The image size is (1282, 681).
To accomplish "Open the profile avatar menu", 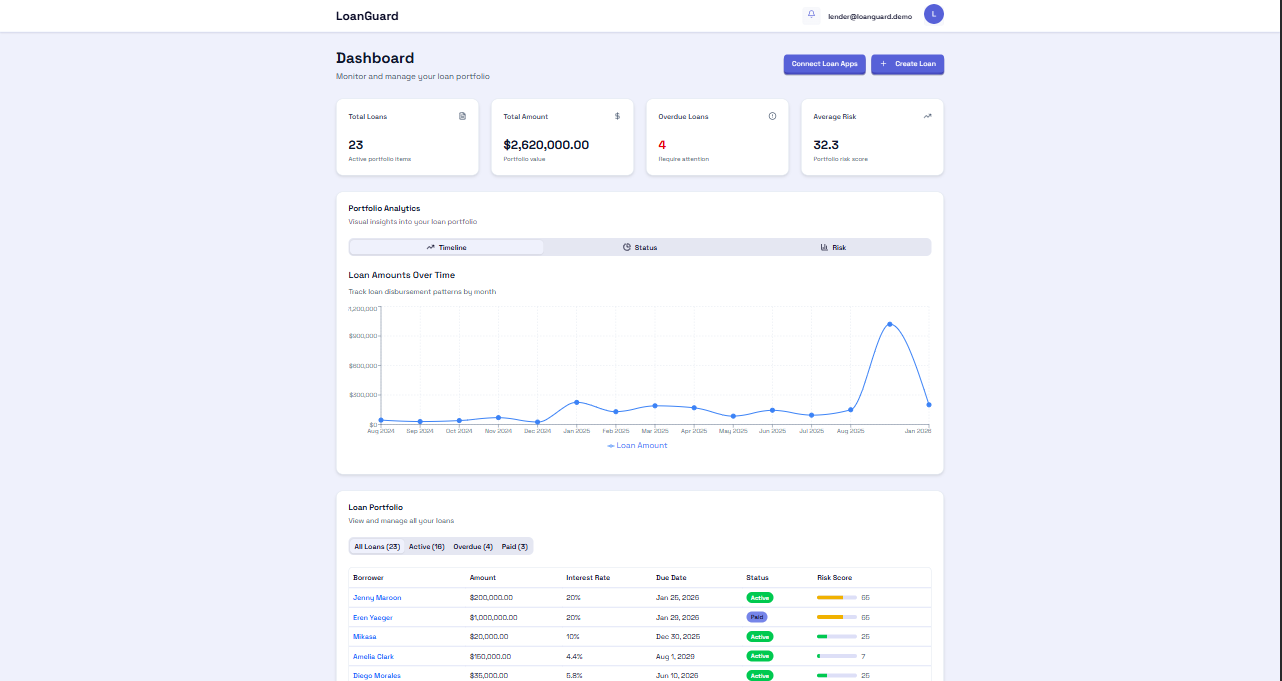I will [933, 14].
